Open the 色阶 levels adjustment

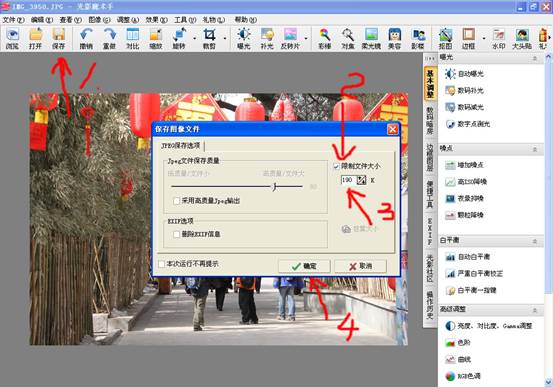tap(458, 343)
